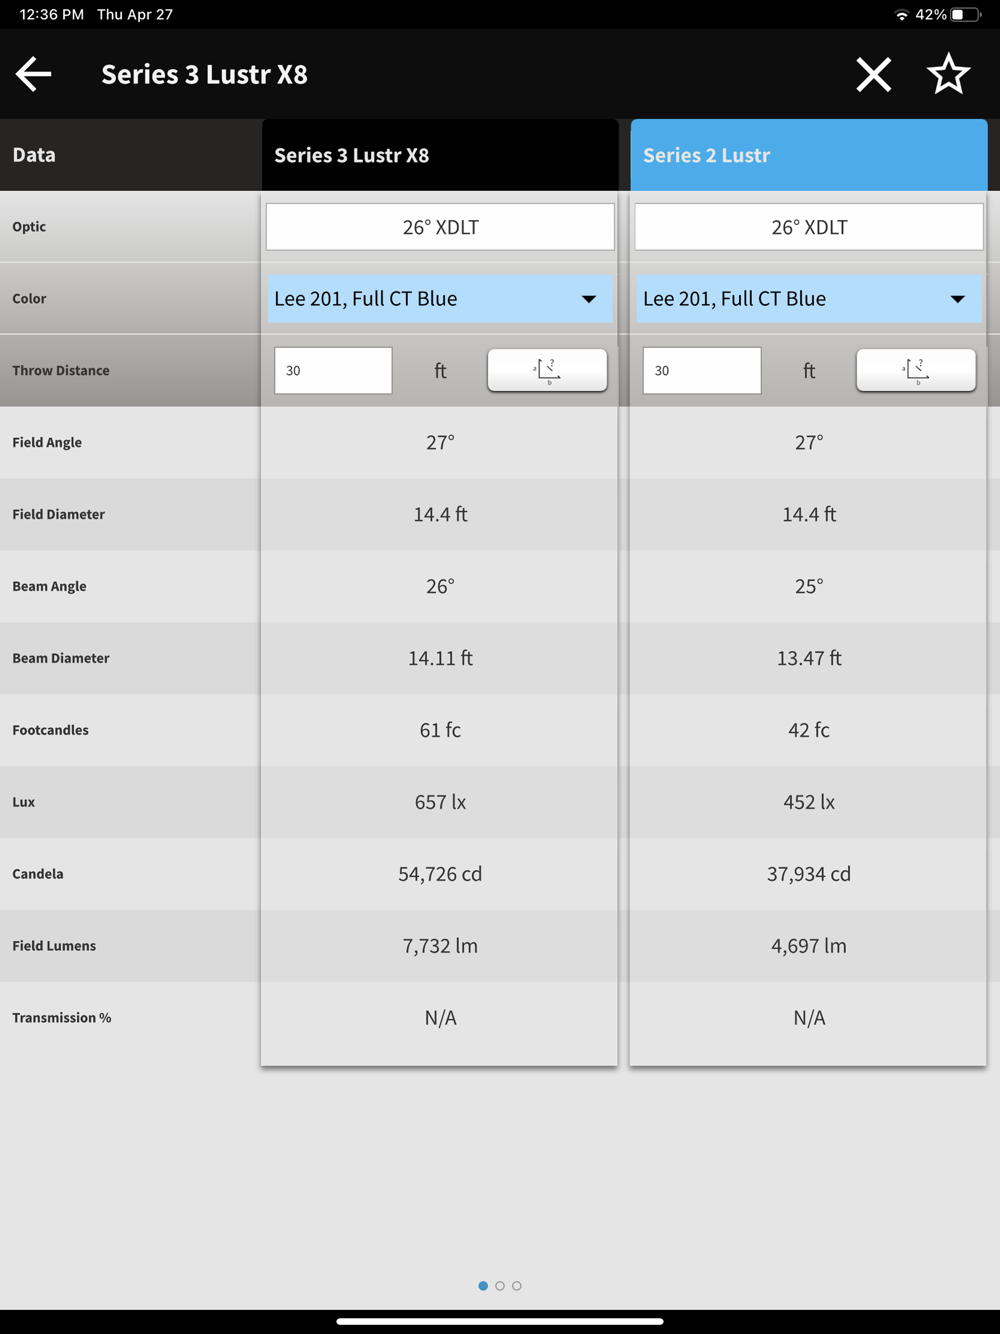This screenshot has width=1000, height=1334.
Task: Tap the Field Diameter row label
Action: 58,514
